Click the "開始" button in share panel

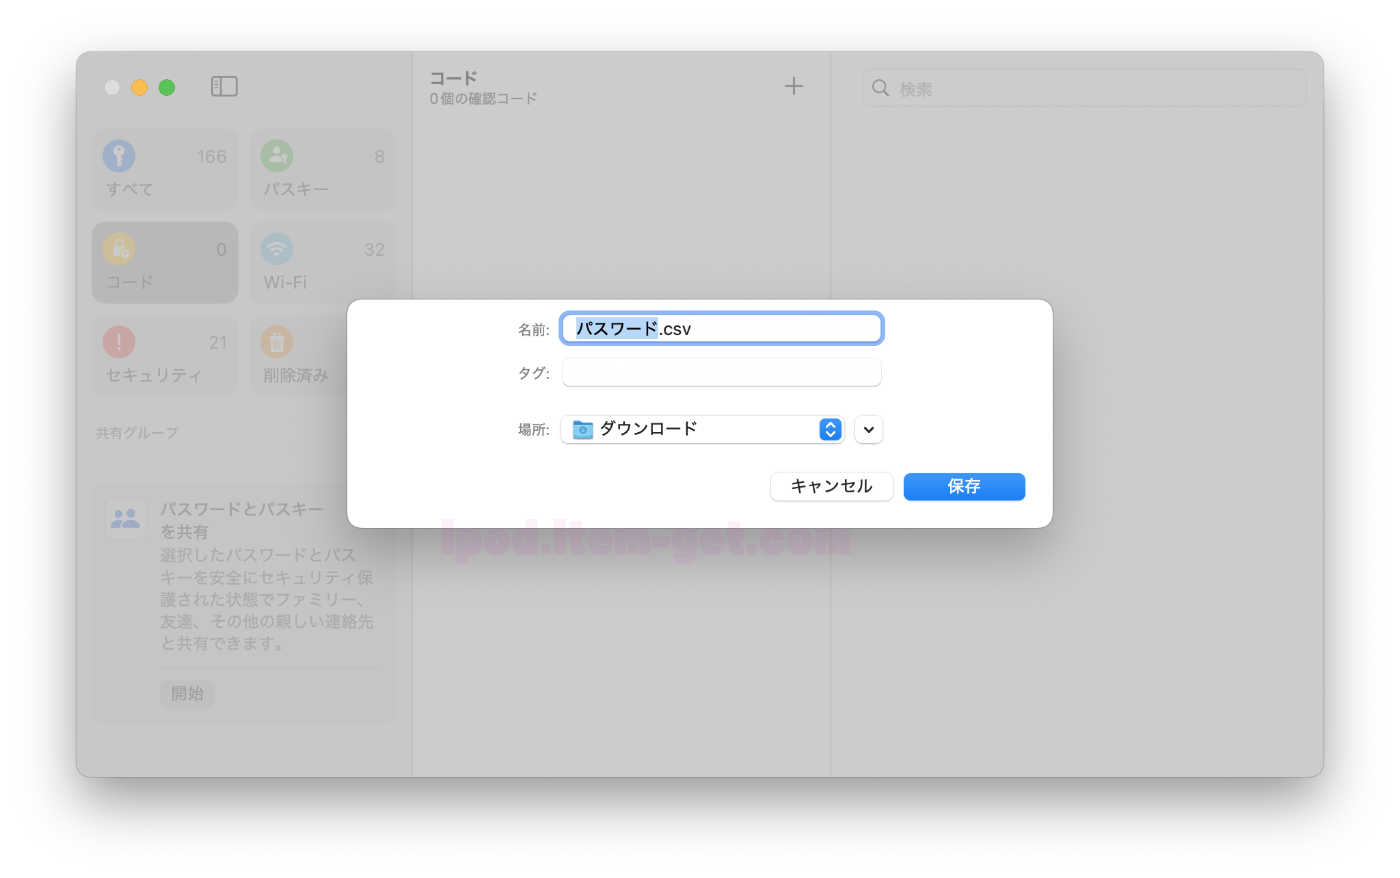(x=187, y=693)
